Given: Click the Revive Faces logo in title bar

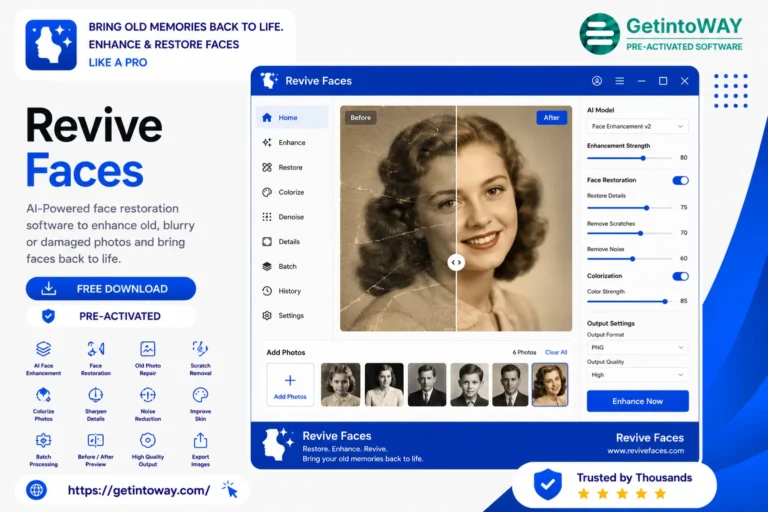Looking at the screenshot, I should pyautogui.click(x=269, y=80).
